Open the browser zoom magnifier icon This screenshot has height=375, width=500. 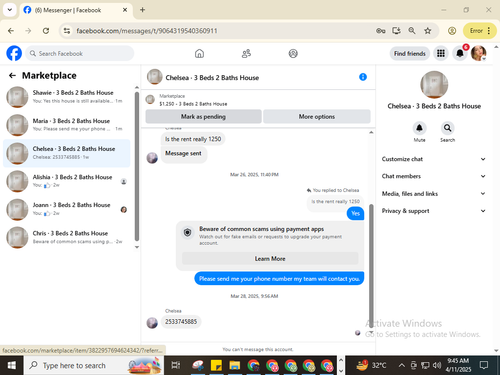(412, 31)
